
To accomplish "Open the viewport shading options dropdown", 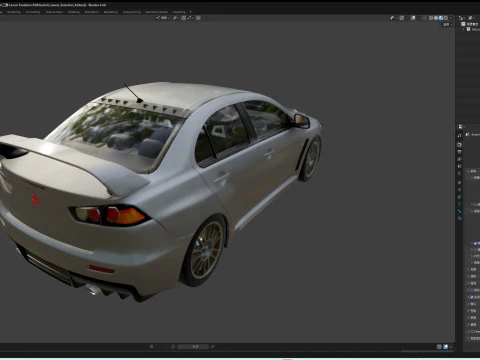I will click(451, 18).
